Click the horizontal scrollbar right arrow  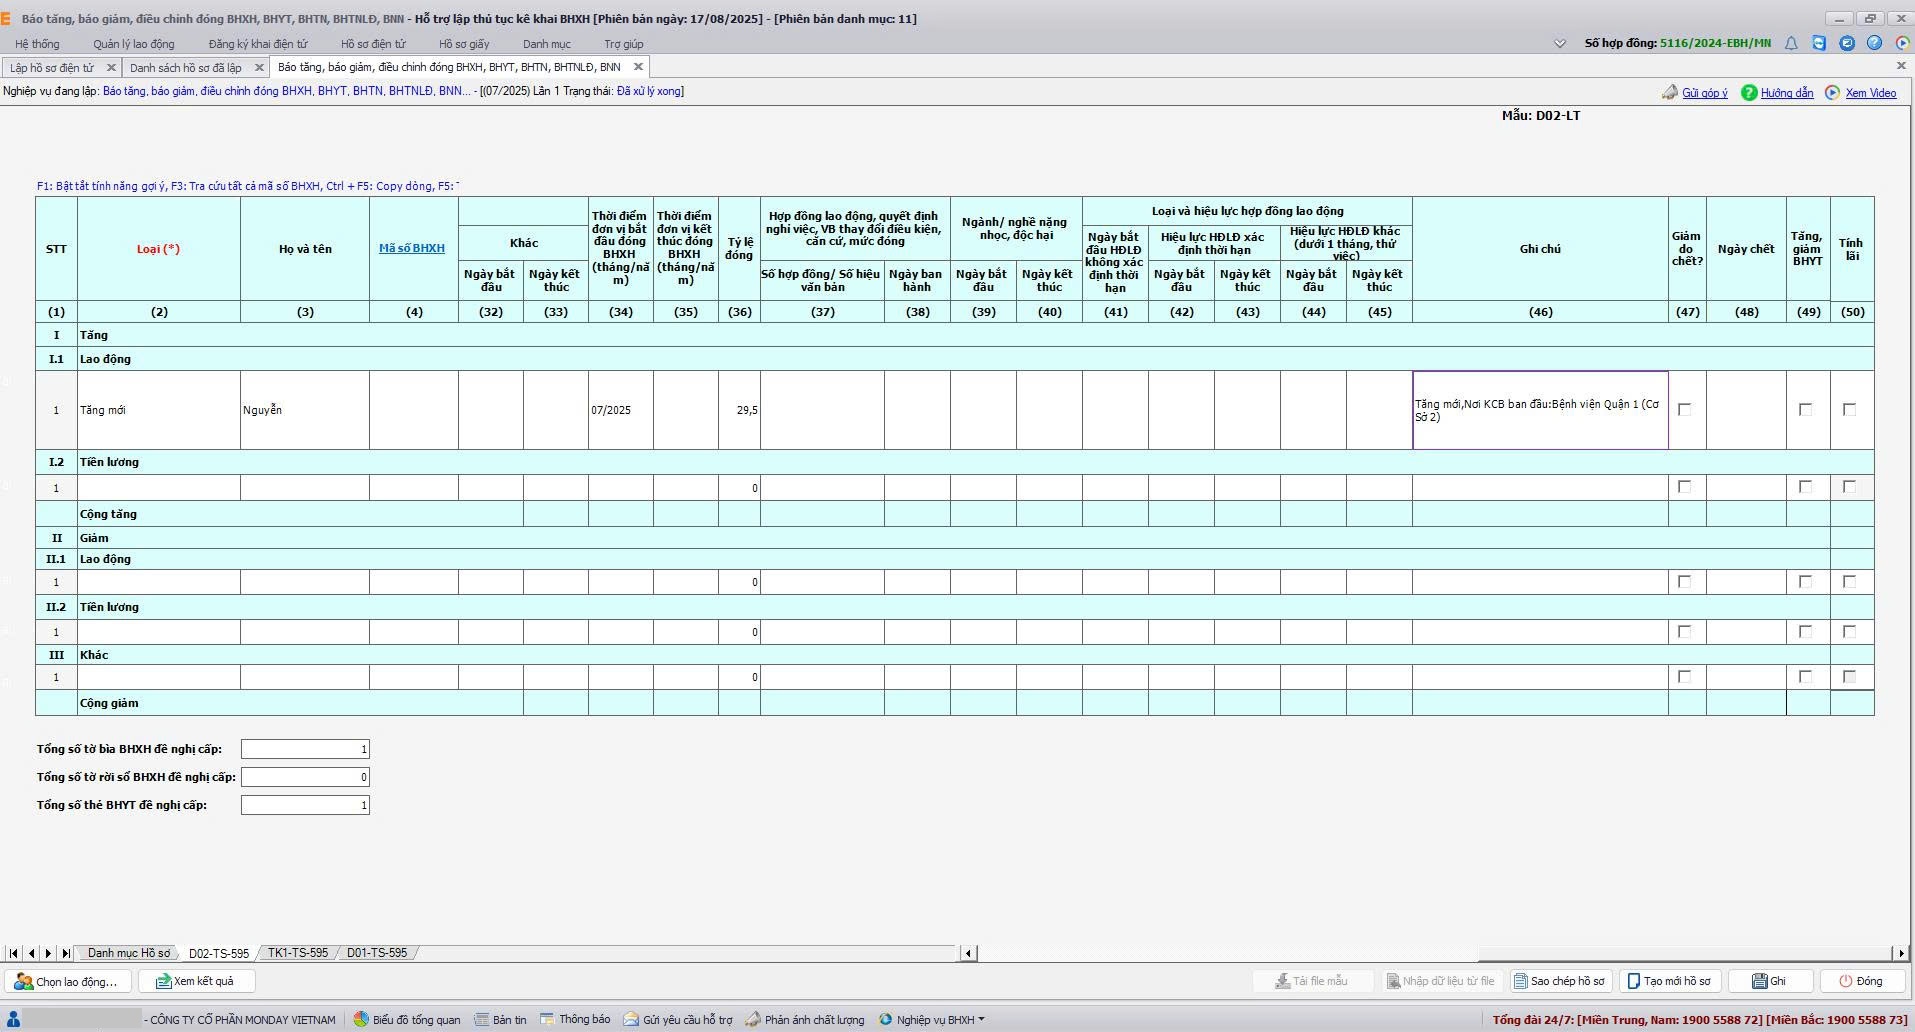(1900, 953)
